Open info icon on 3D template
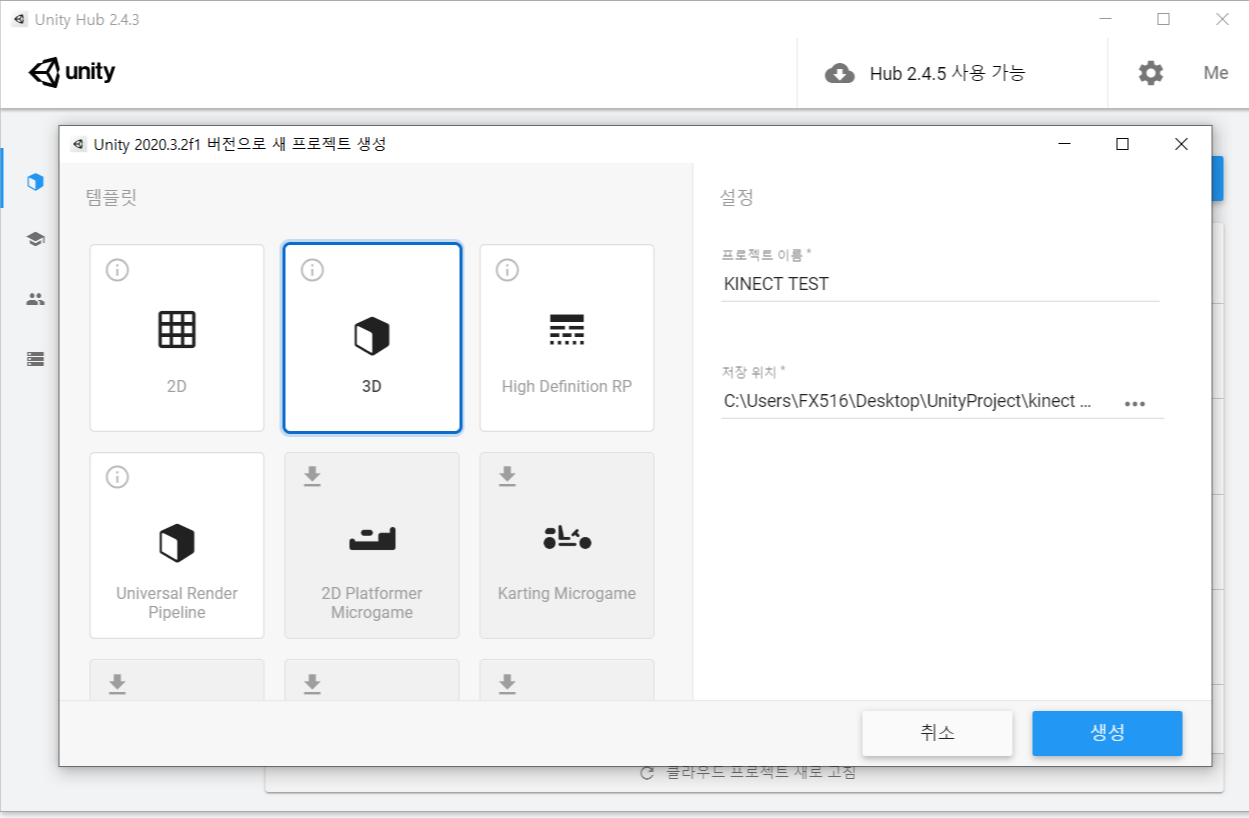The height and width of the screenshot is (818, 1249). (312, 270)
